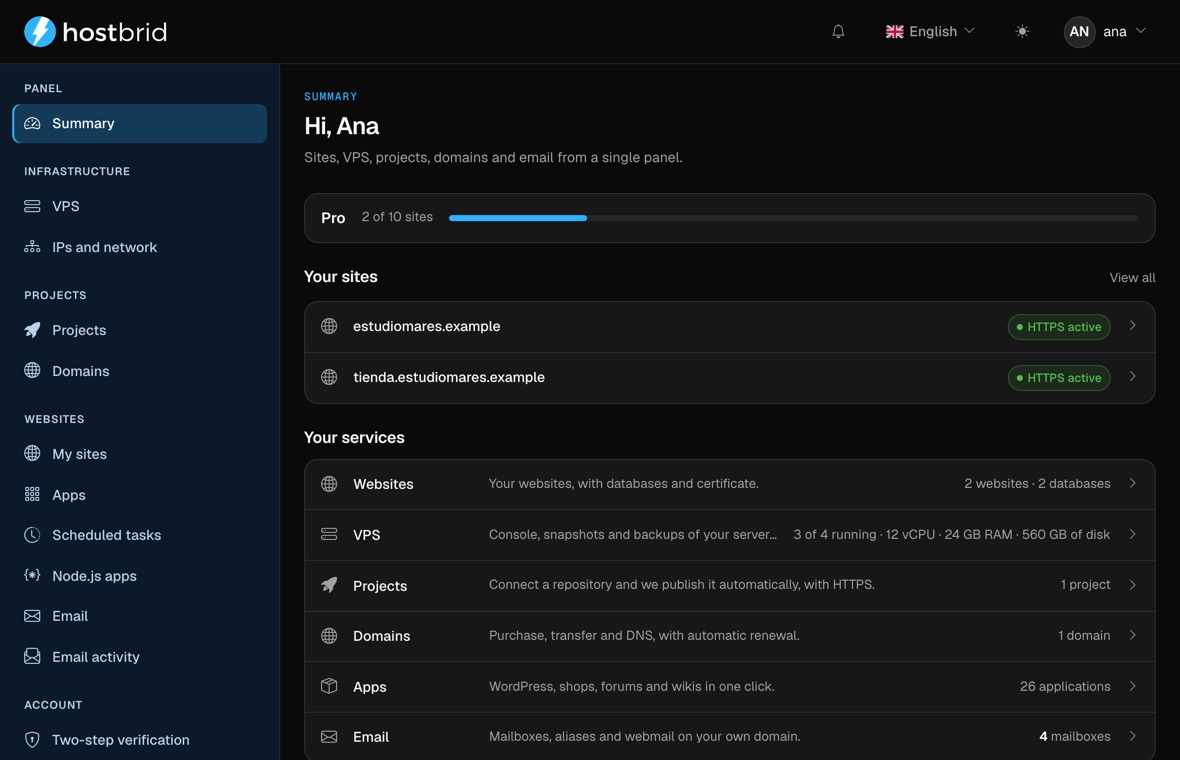Click globe icon beside estudiomares.example
This screenshot has height=760, width=1180.
coord(329,326)
